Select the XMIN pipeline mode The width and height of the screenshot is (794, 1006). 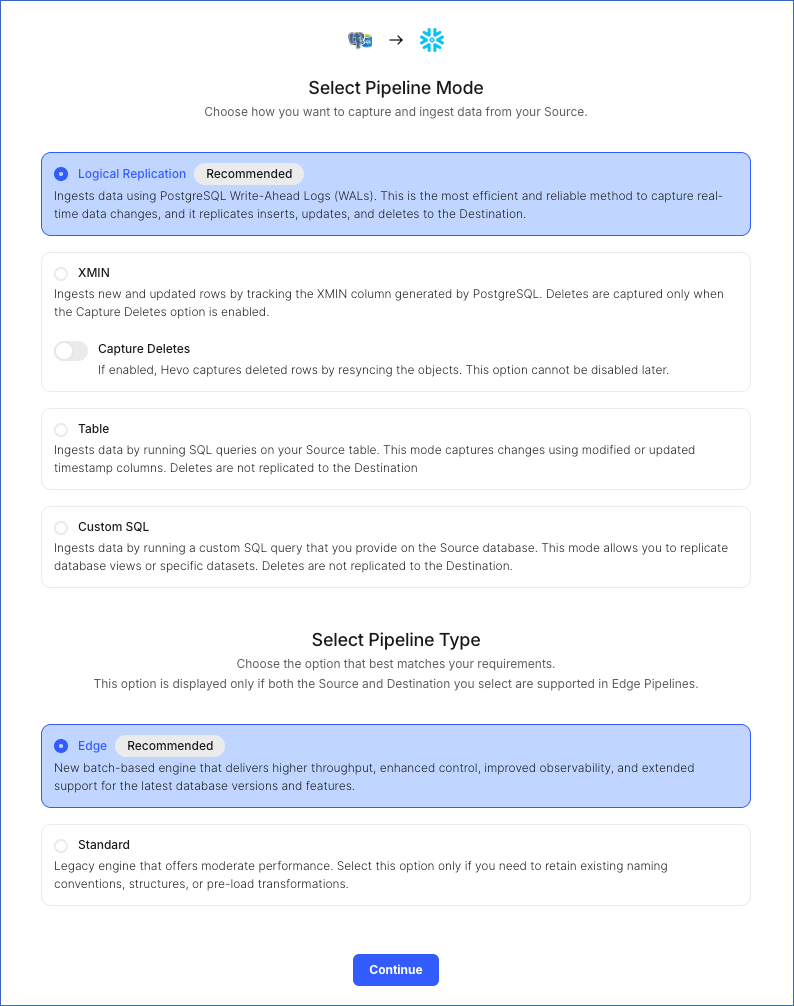tap(60, 273)
